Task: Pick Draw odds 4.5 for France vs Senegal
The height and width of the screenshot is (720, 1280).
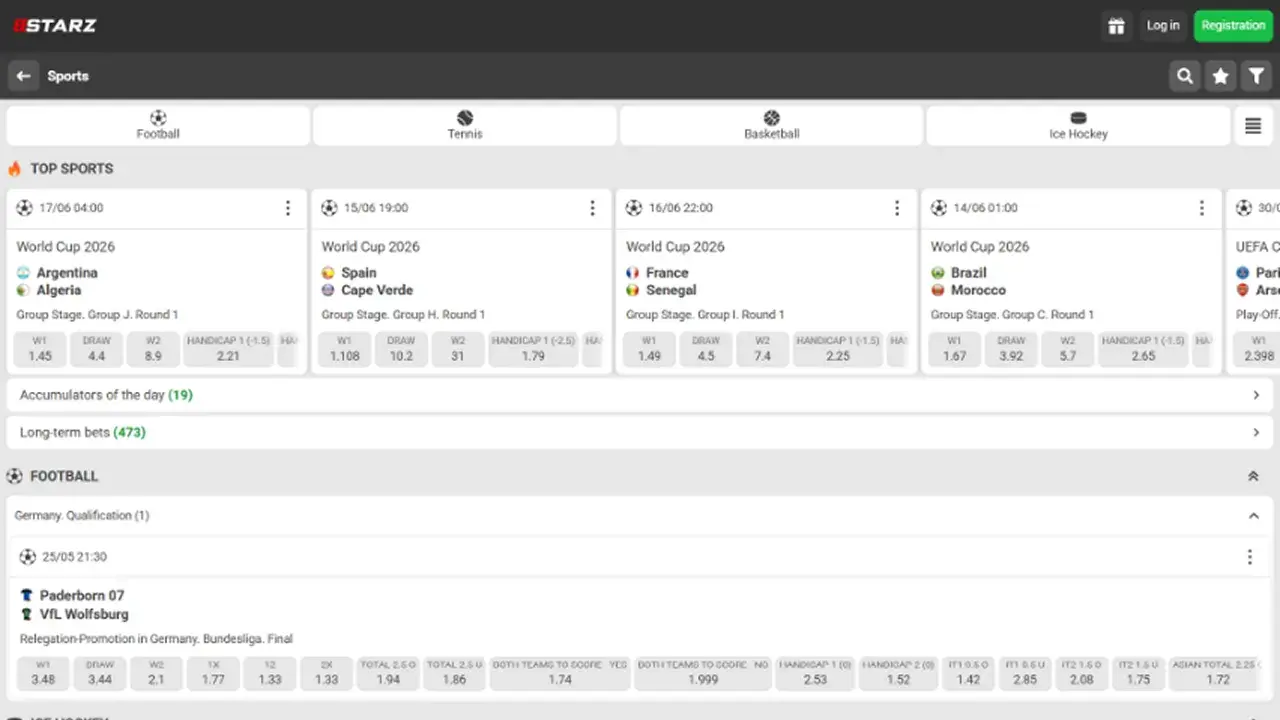Action: tap(706, 349)
